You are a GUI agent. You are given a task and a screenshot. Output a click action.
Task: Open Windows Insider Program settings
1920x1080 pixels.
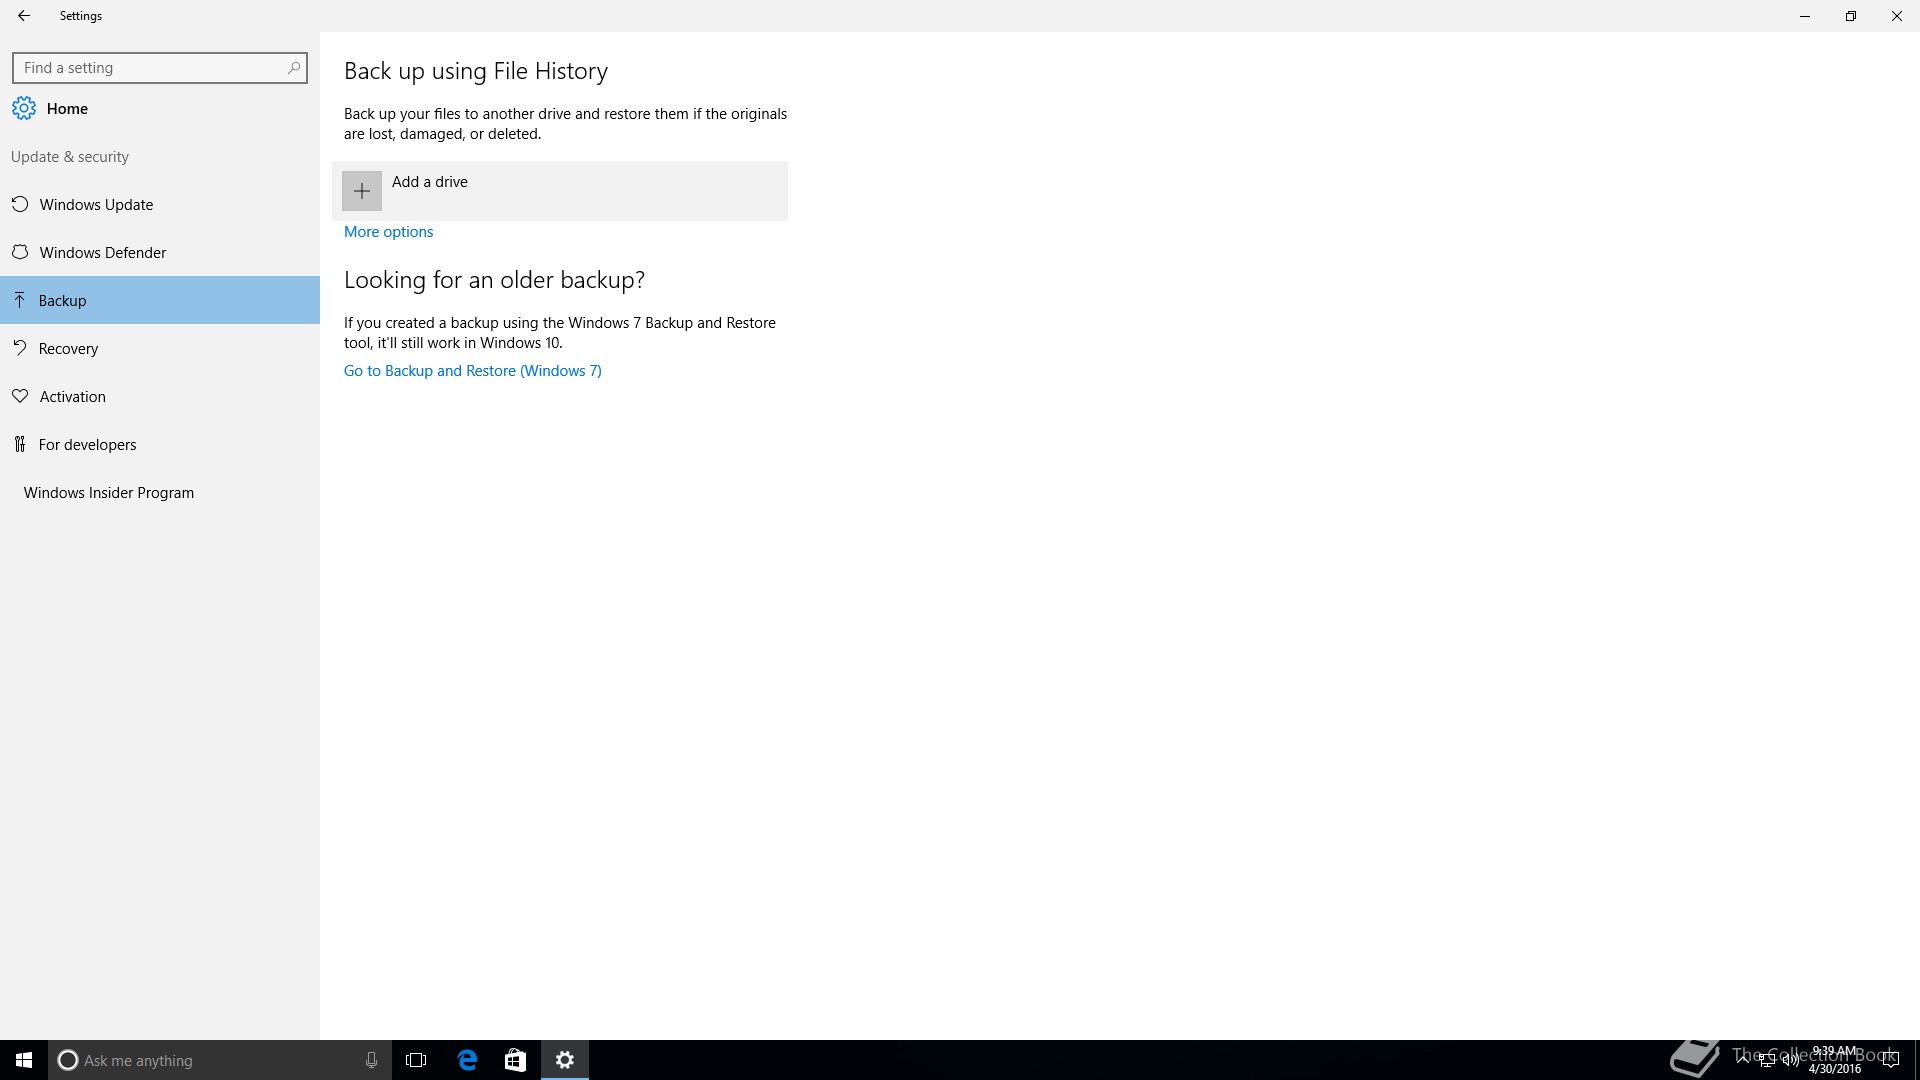[x=160, y=492]
